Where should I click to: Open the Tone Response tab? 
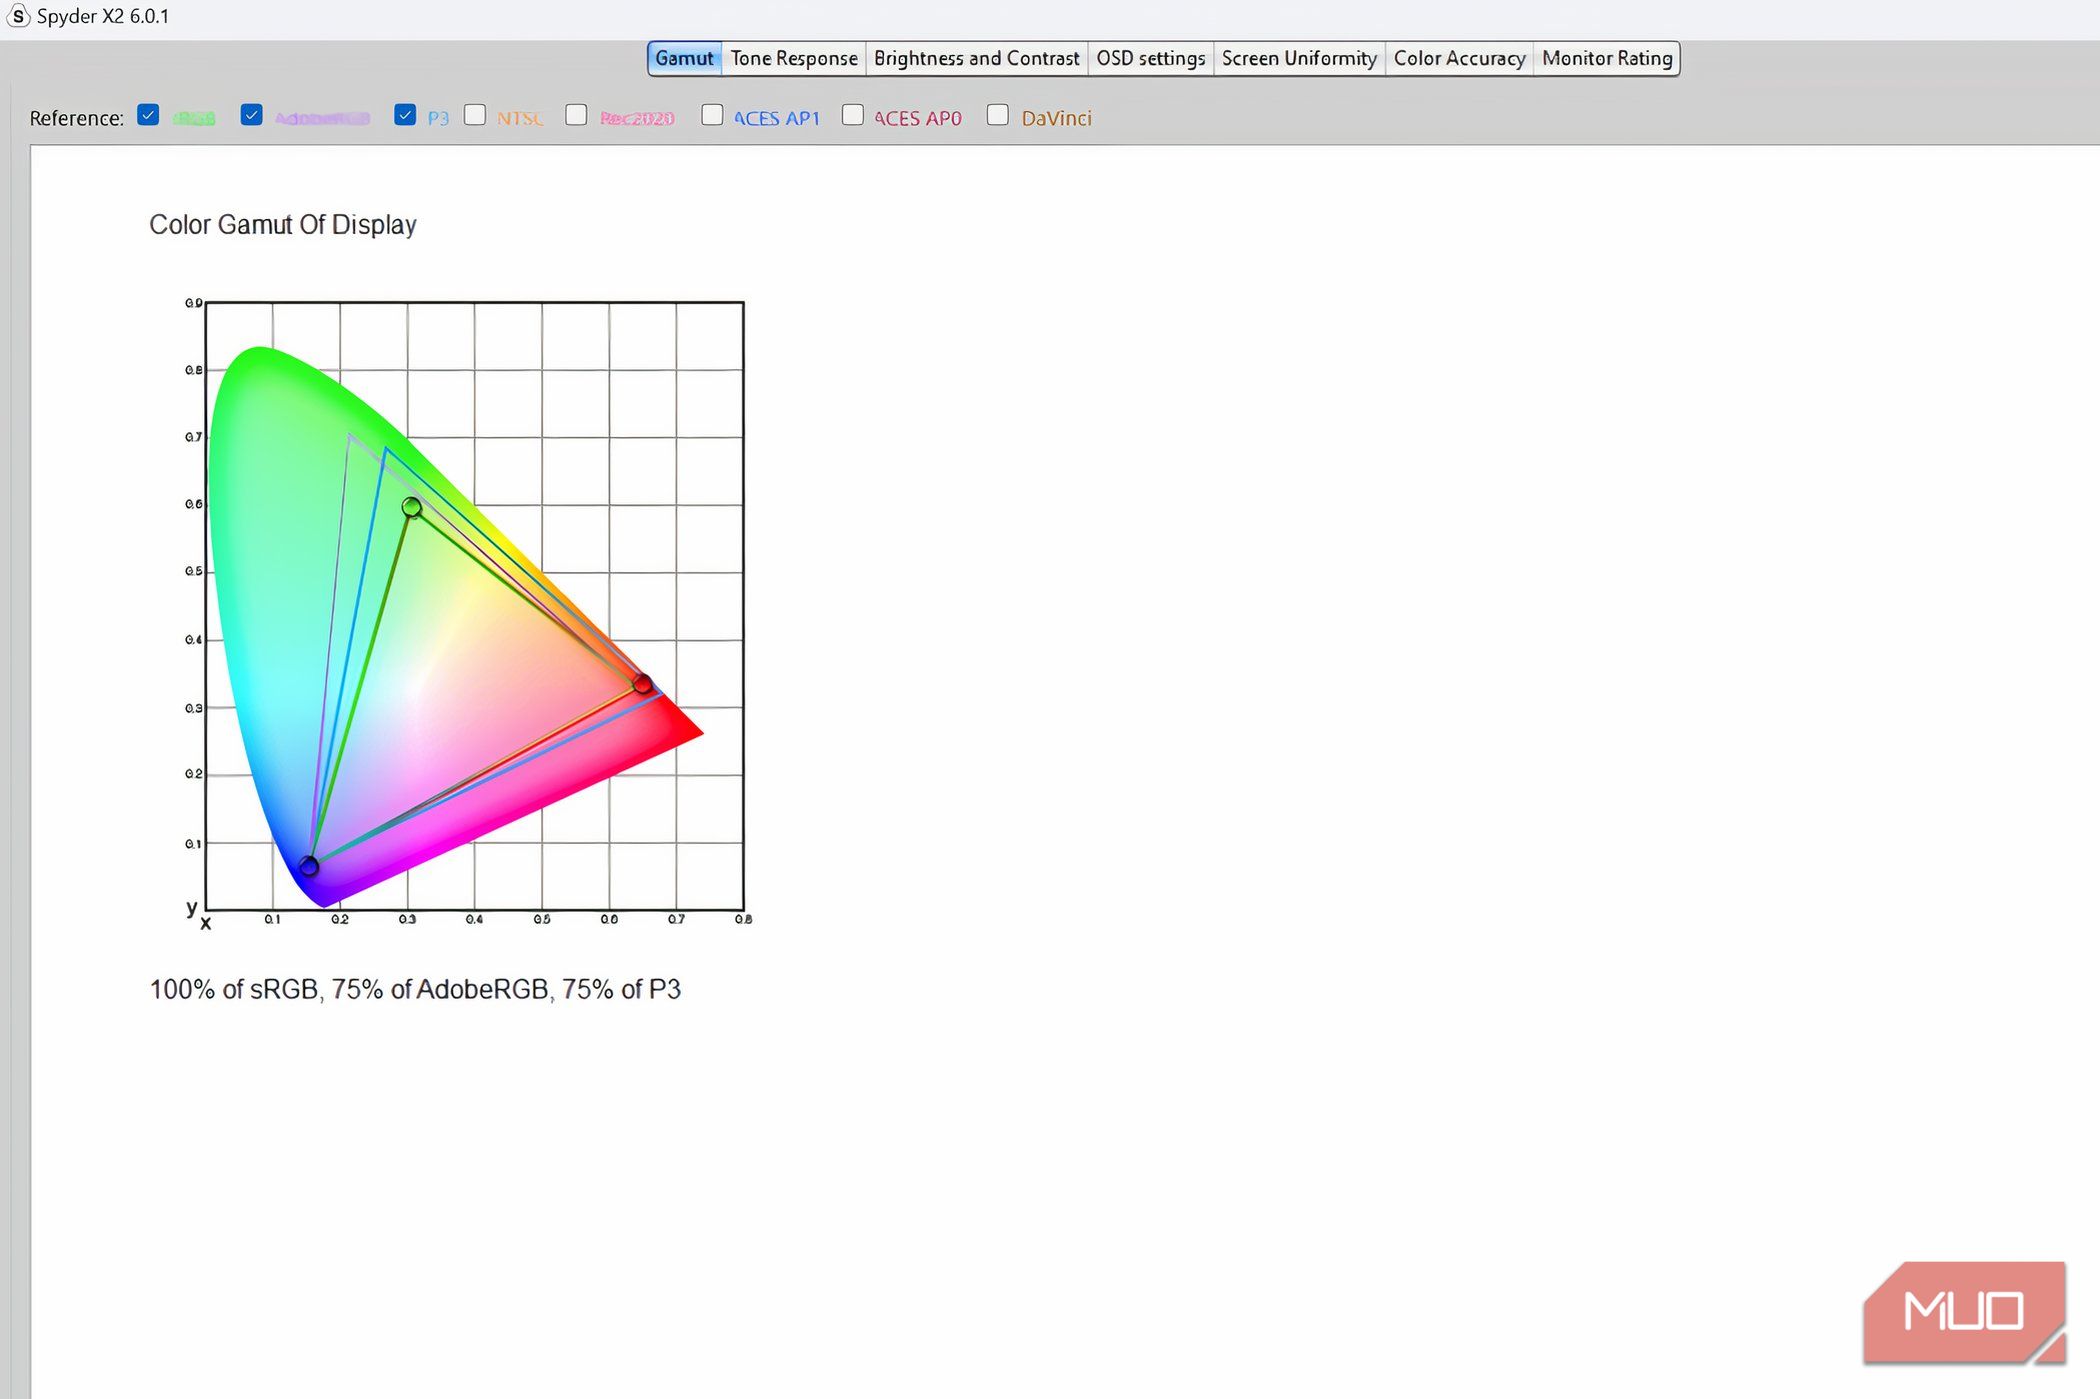pyautogui.click(x=794, y=58)
